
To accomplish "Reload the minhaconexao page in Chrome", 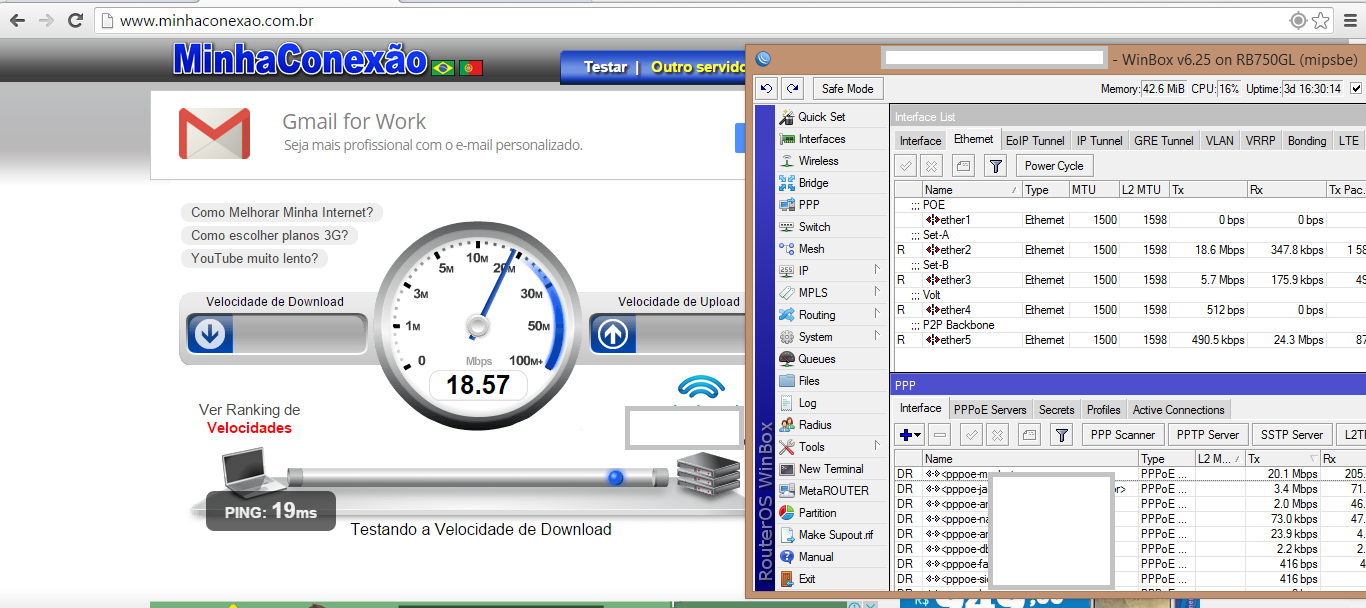I will (75, 20).
